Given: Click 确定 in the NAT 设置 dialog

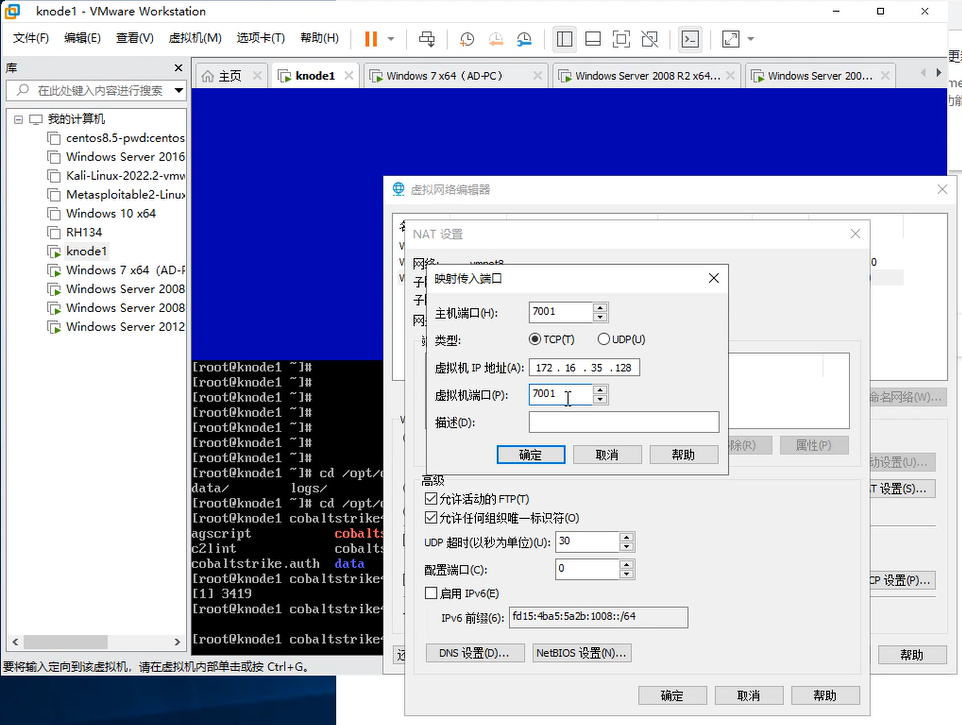Looking at the screenshot, I should tap(672, 696).
